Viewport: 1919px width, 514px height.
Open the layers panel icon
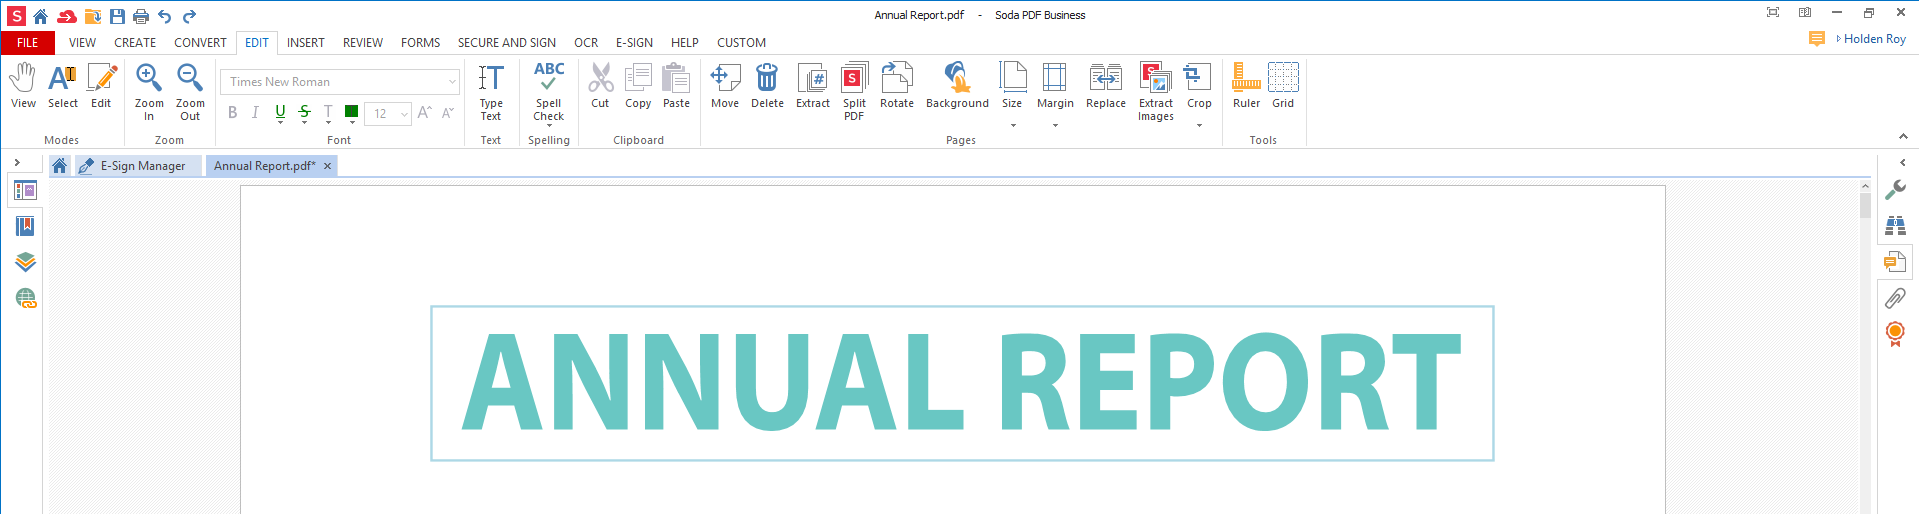(x=25, y=262)
